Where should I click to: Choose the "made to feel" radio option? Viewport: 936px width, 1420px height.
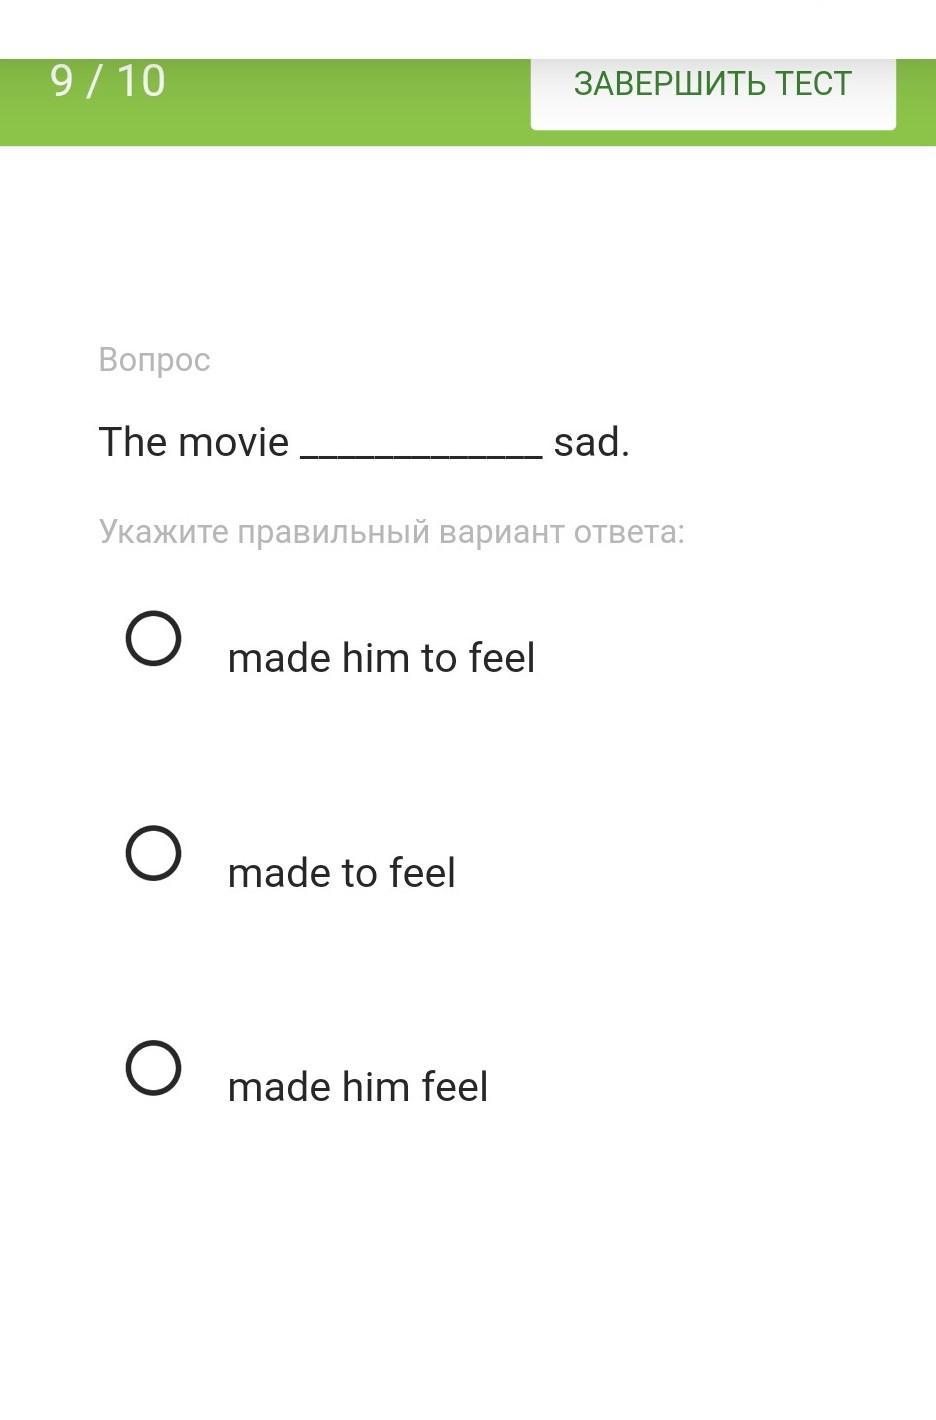point(153,853)
